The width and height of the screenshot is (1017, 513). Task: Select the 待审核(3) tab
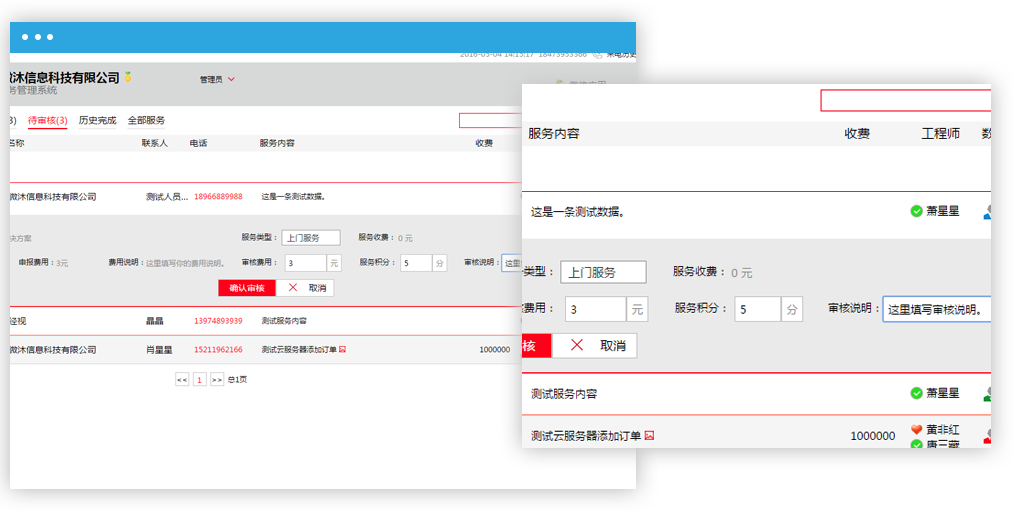click(x=47, y=120)
